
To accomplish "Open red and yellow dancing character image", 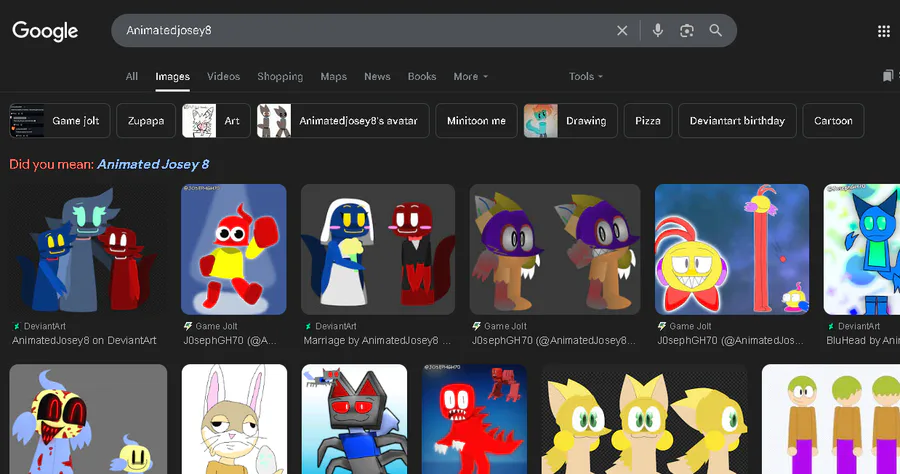I will click(x=234, y=249).
